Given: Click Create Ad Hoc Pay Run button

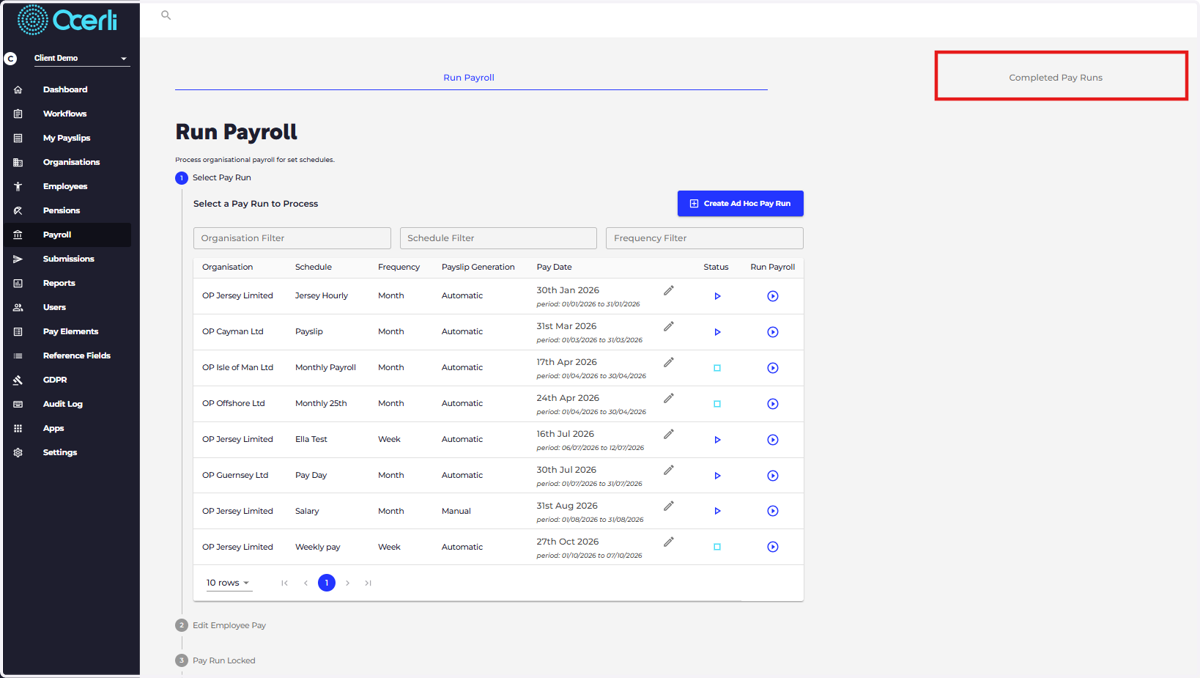Looking at the screenshot, I should point(740,203).
